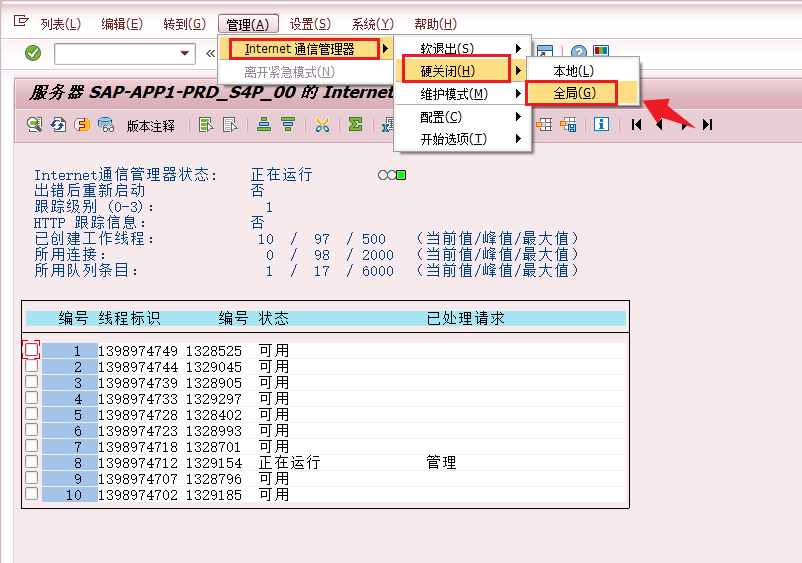Click the Save Layout grid icon
Screen dimensions: 802x563
point(568,124)
